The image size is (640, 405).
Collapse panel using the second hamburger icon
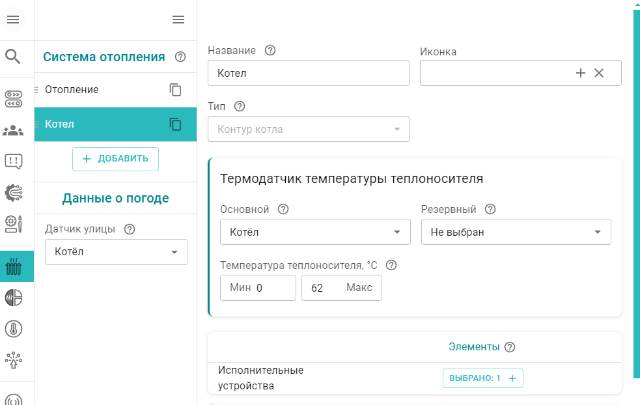click(178, 19)
